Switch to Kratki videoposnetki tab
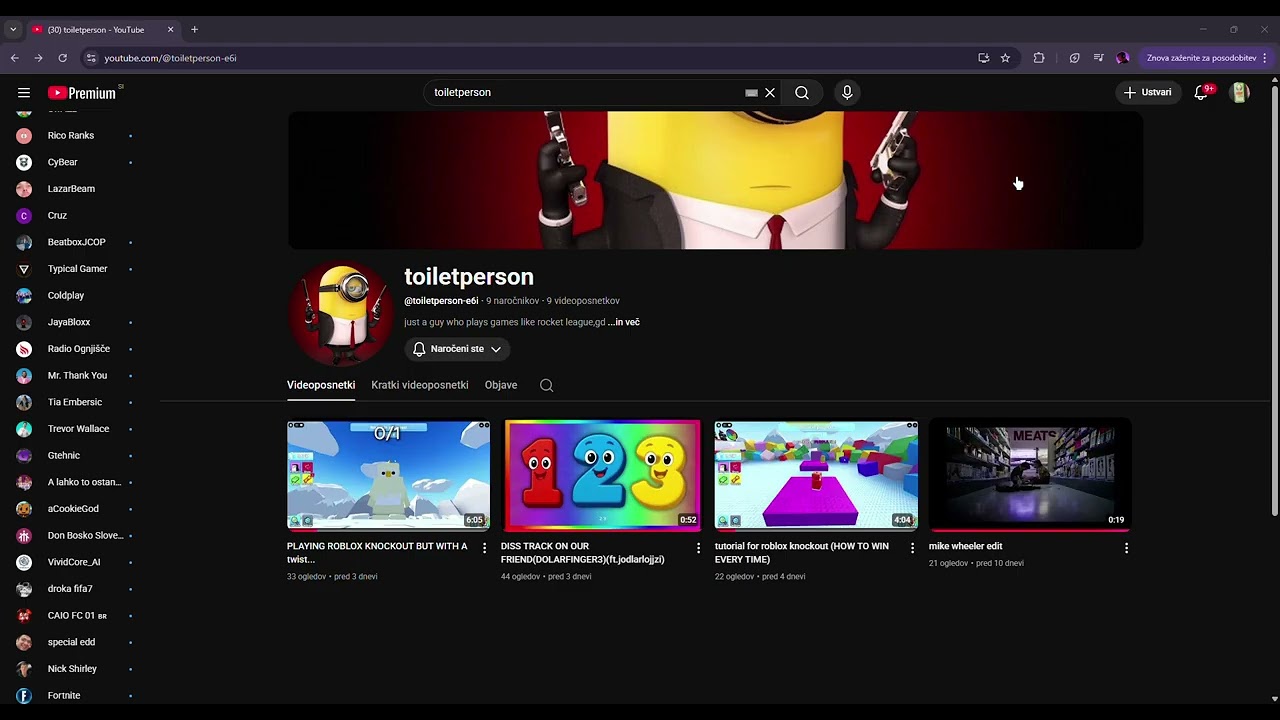The width and height of the screenshot is (1280, 720). click(420, 385)
